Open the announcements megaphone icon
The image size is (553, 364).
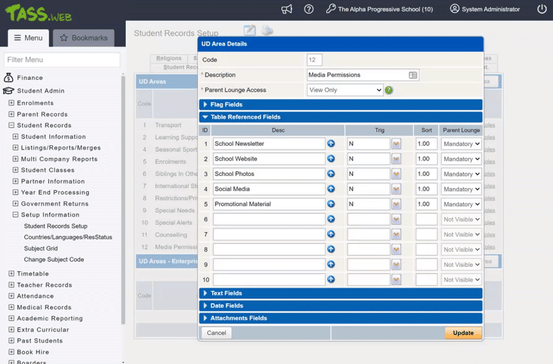click(286, 9)
